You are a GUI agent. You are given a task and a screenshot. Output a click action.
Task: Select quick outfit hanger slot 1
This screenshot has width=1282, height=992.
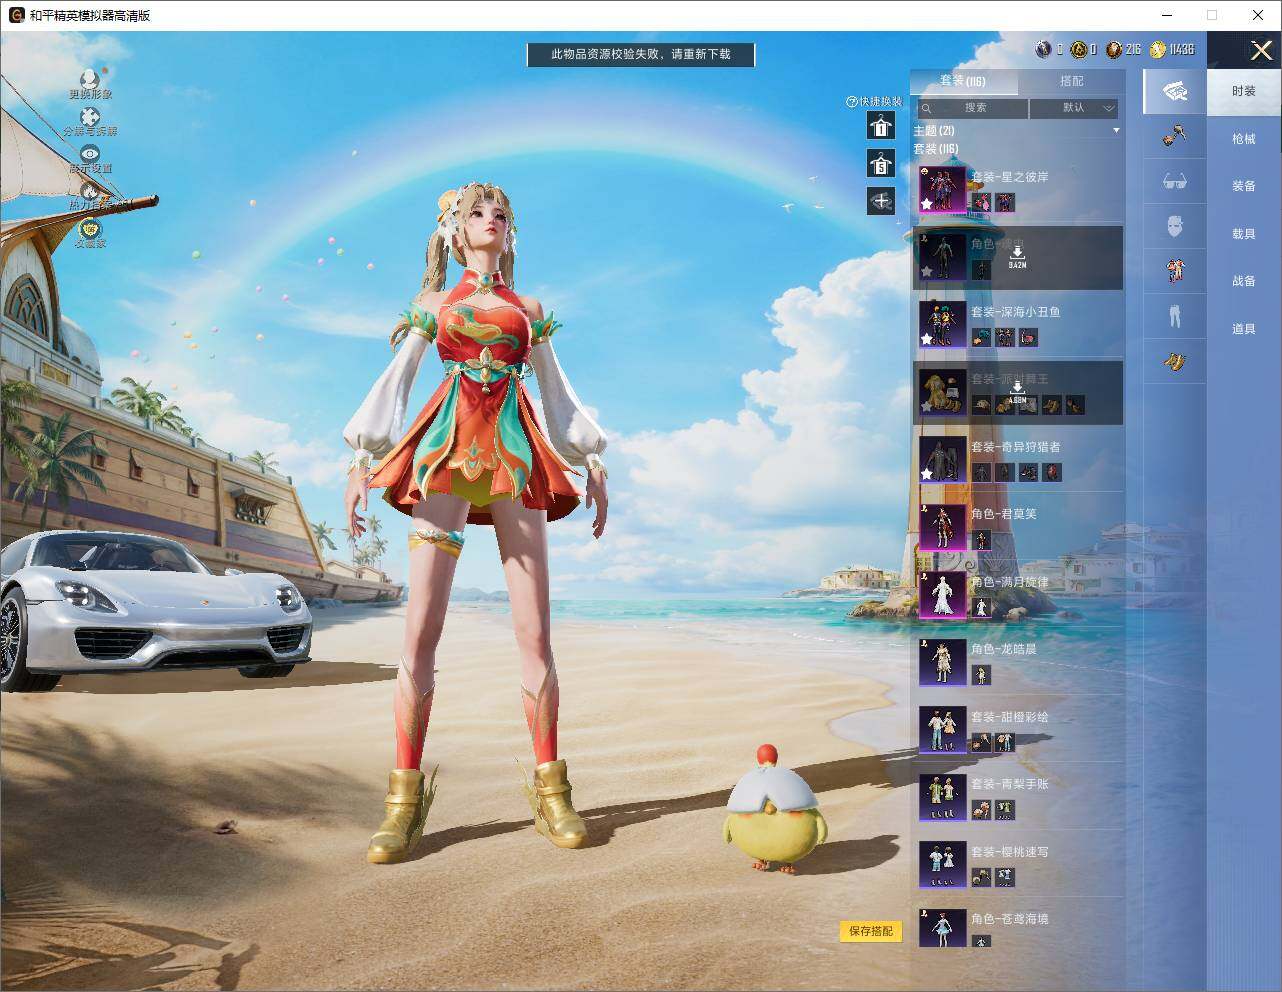[880, 125]
